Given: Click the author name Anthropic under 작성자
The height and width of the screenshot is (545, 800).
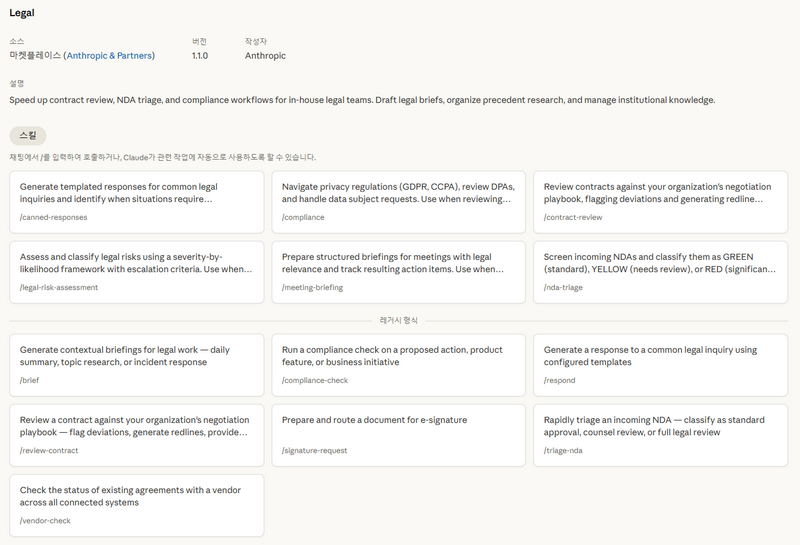Looking at the screenshot, I should [265, 56].
